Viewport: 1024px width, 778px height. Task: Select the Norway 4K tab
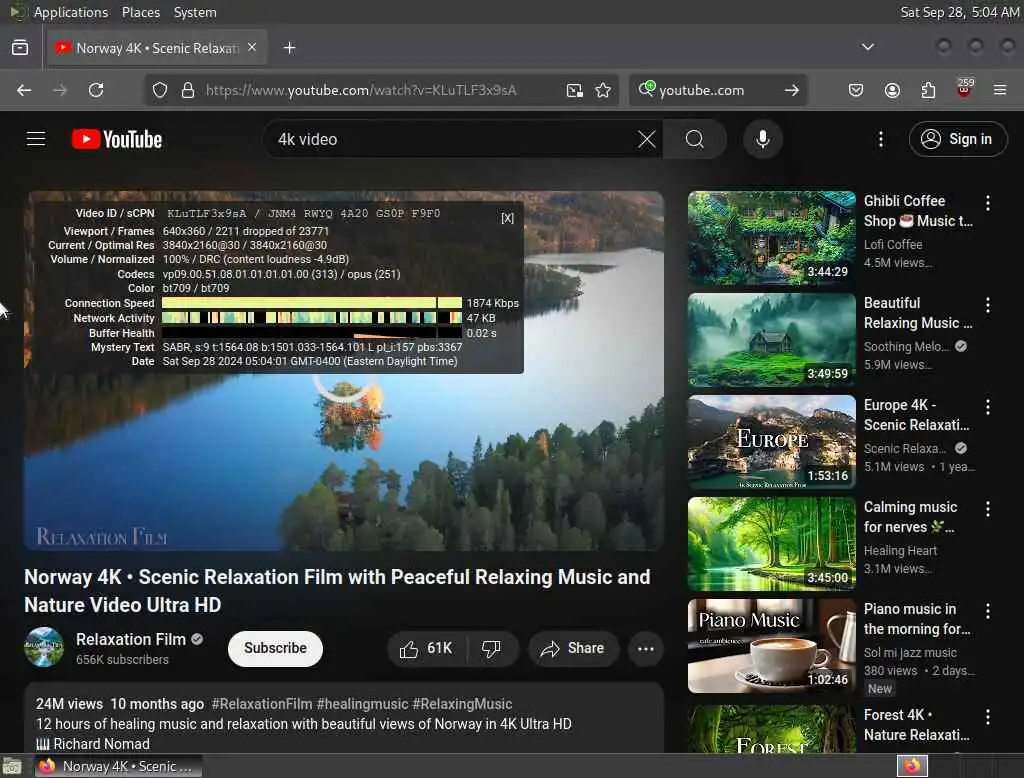click(x=157, y=48)
